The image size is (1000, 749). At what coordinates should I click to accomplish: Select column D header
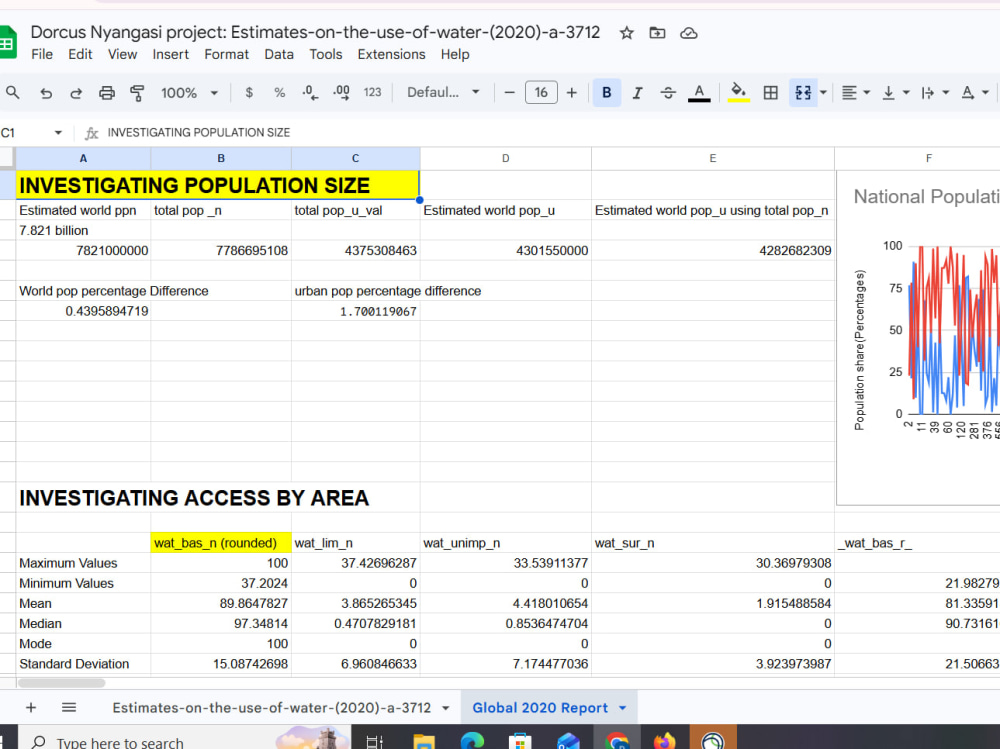506,158
